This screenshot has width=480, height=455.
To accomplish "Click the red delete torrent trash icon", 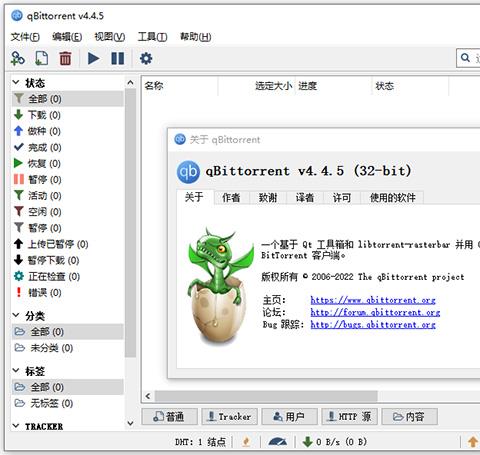I will [65, 58].
